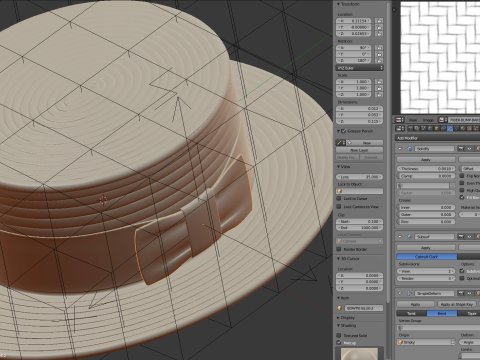This screenshot has width=480, height=360.
Task: Lock the Rotation X axis
Action: (379, 48)
